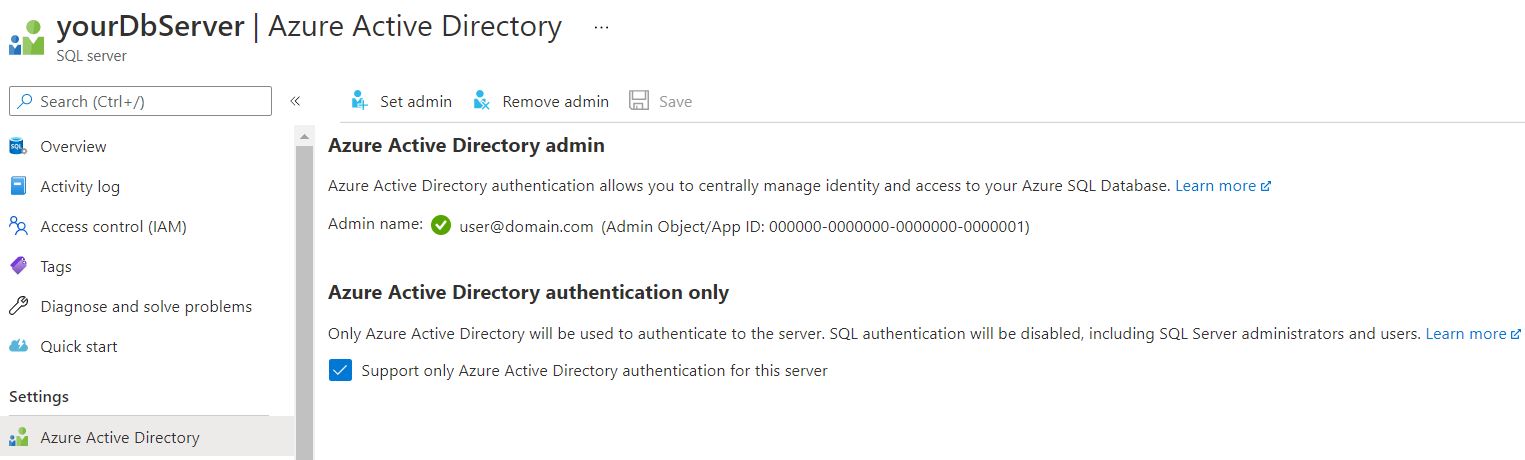Open Overview via its SQL icon
Image resolution: width=1525 pixels, height=460 pixels.
[18, 147]
